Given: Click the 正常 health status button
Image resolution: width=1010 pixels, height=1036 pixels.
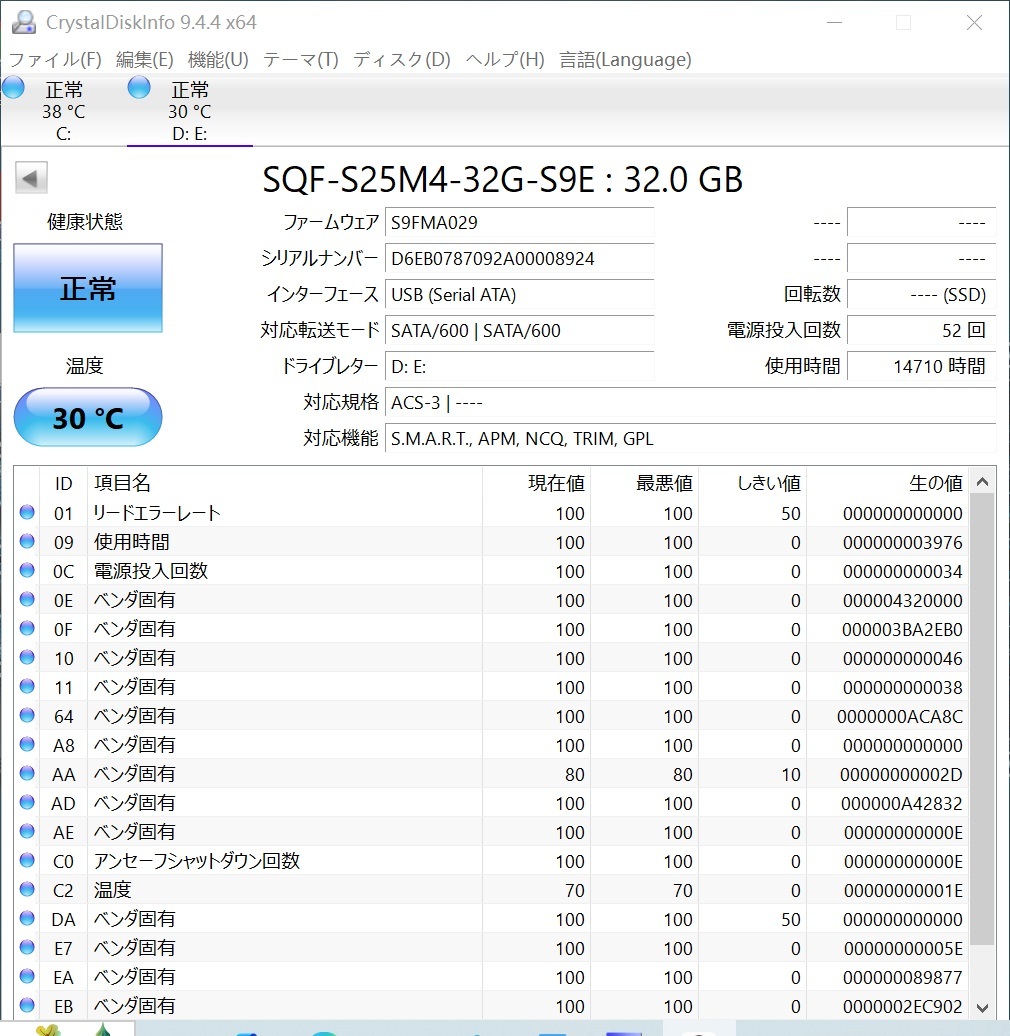Looking at the screenshot, I should point(87,287).
